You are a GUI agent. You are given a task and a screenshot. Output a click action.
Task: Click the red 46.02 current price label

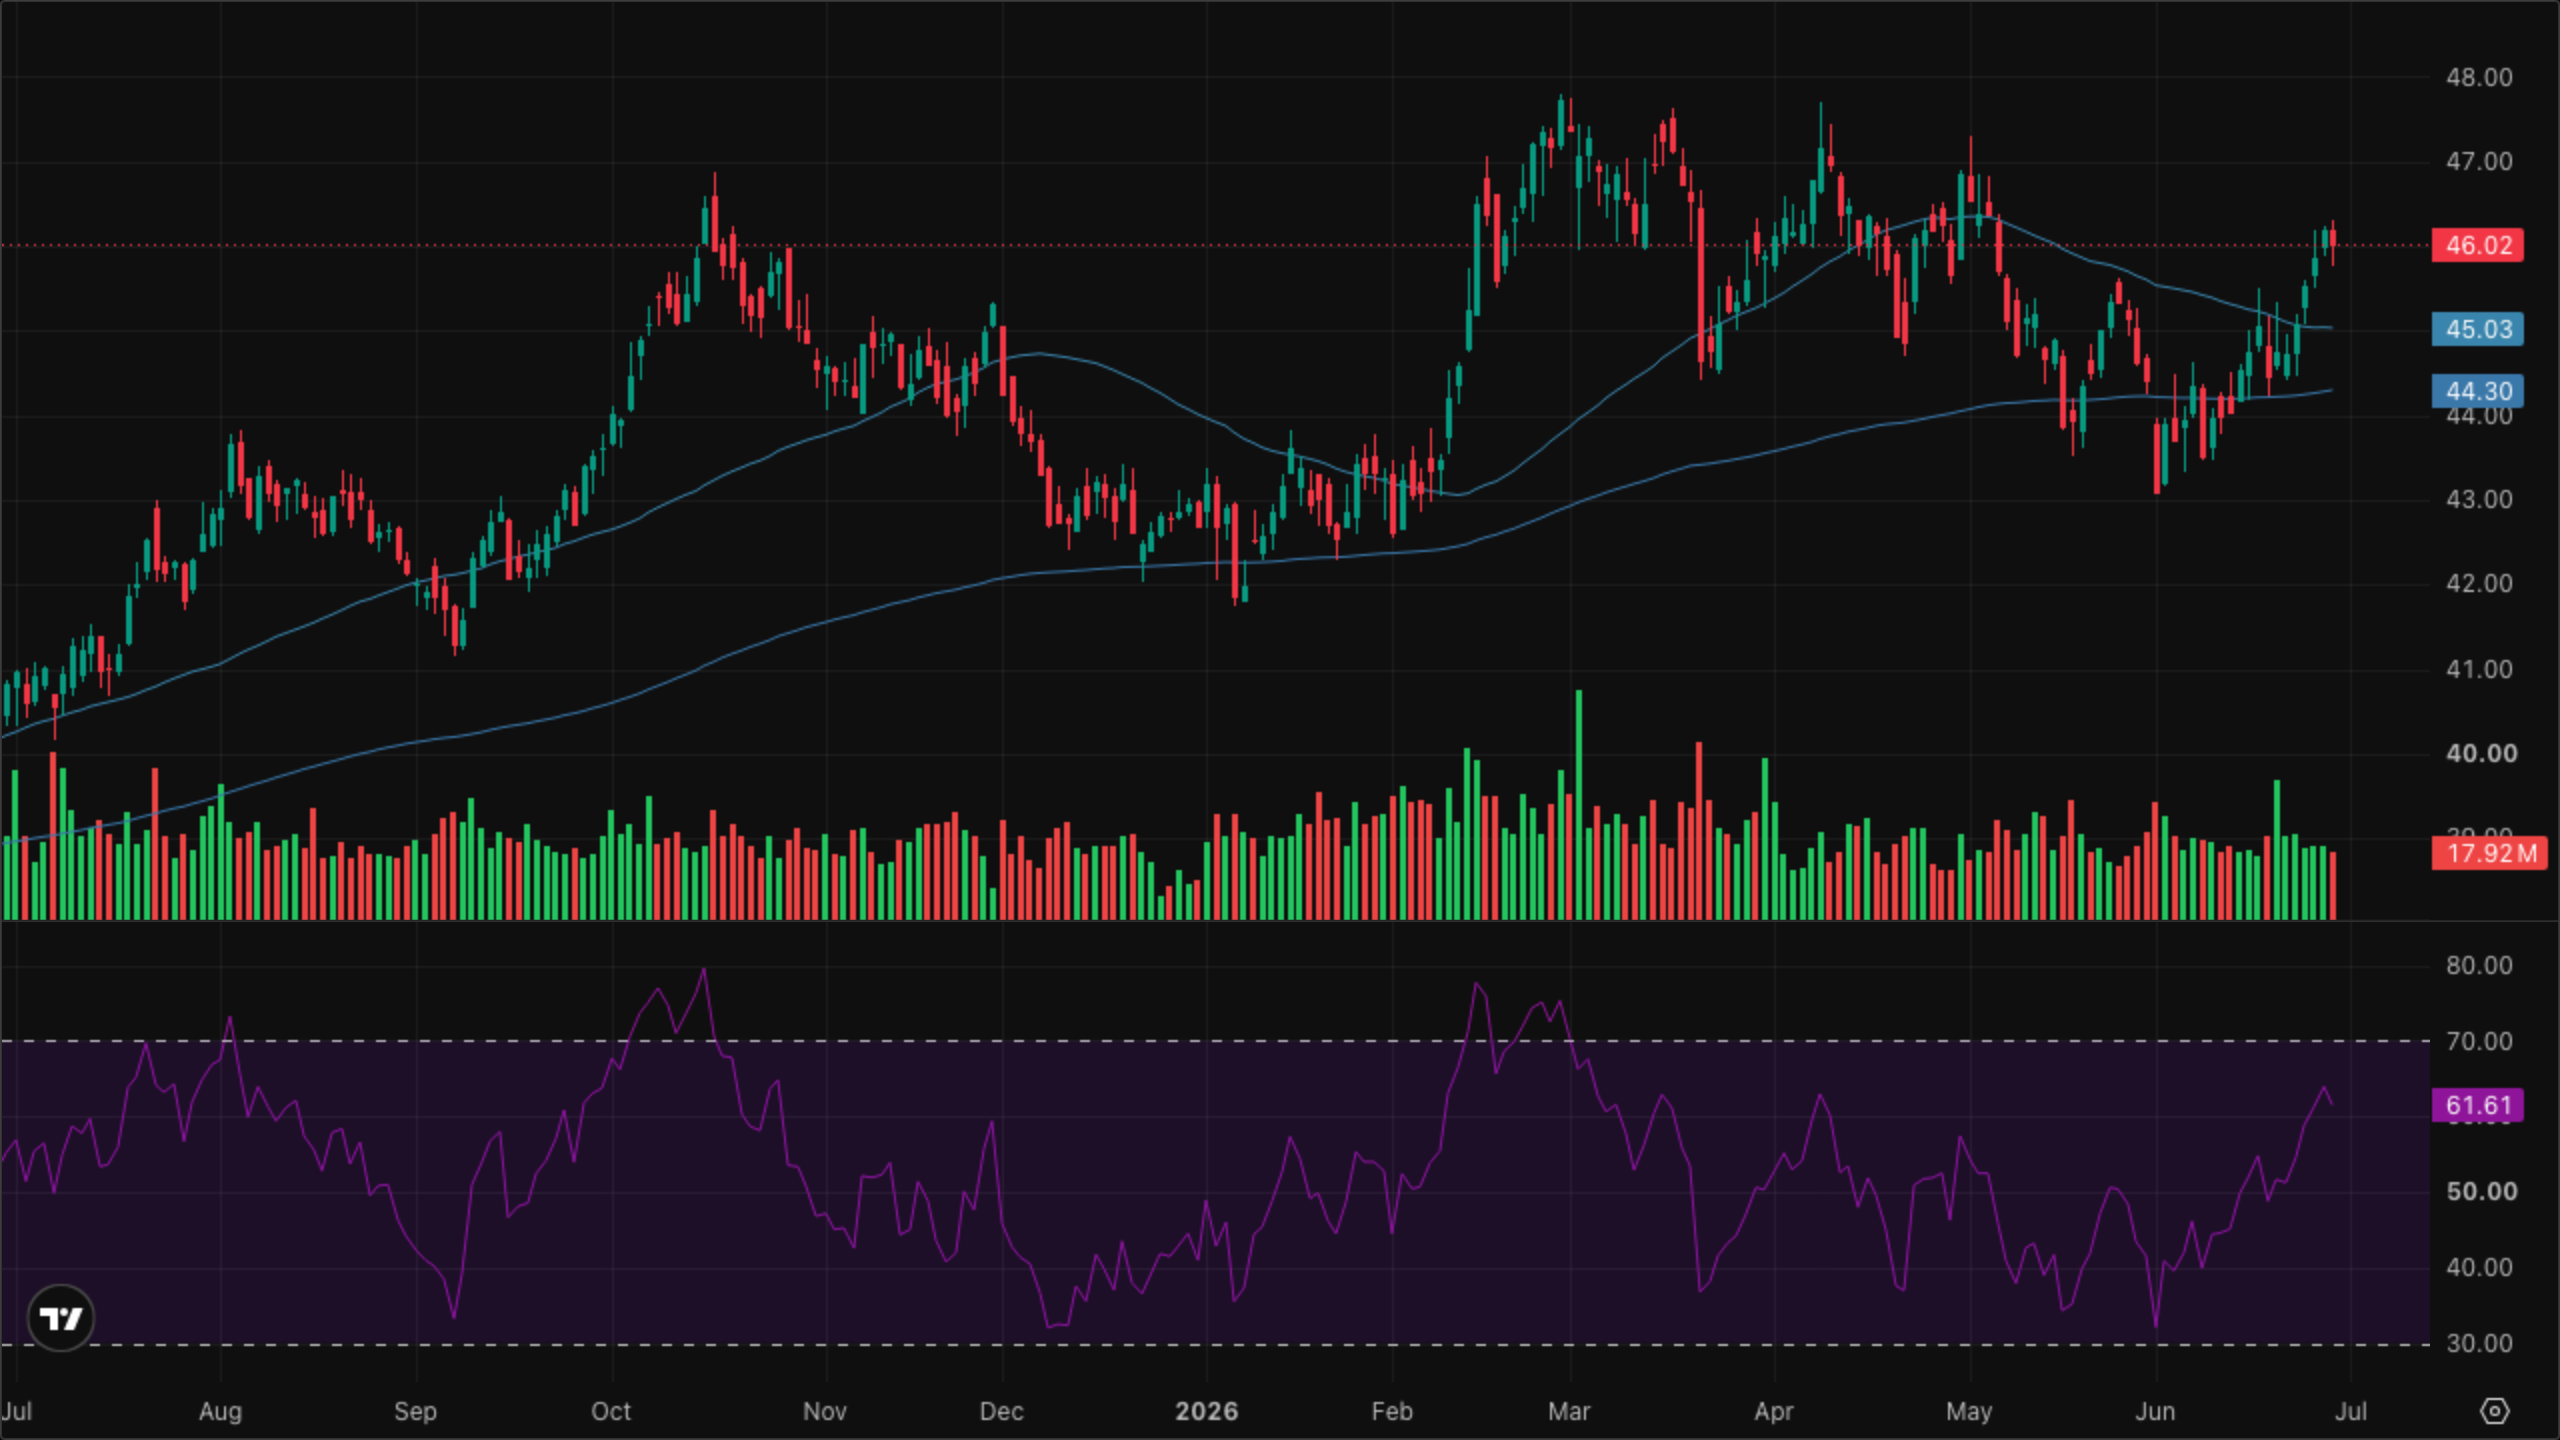click(x=2478, y=245)
